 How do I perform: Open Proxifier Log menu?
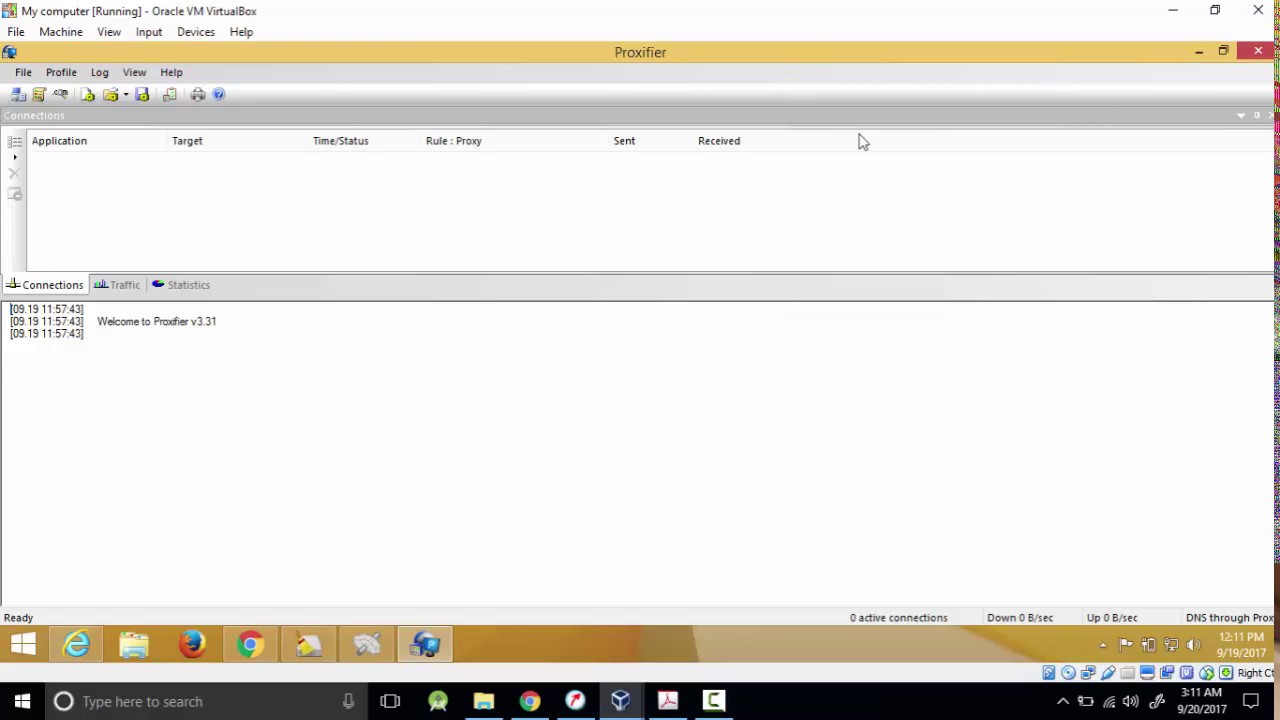coord(99,72)
